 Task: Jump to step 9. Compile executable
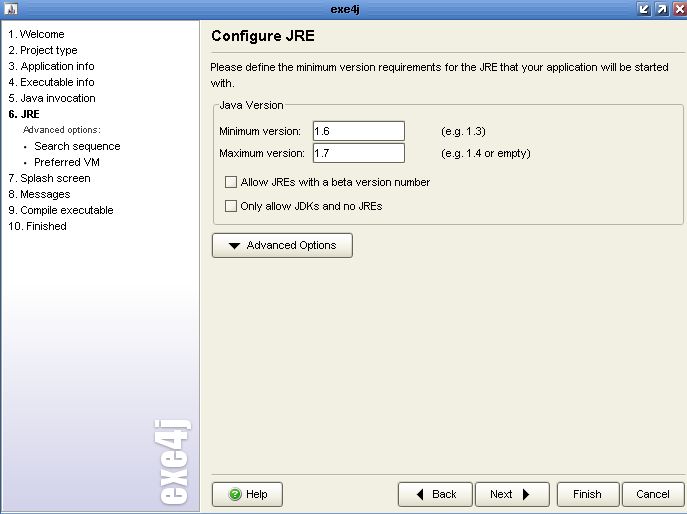tap(61, 210)
